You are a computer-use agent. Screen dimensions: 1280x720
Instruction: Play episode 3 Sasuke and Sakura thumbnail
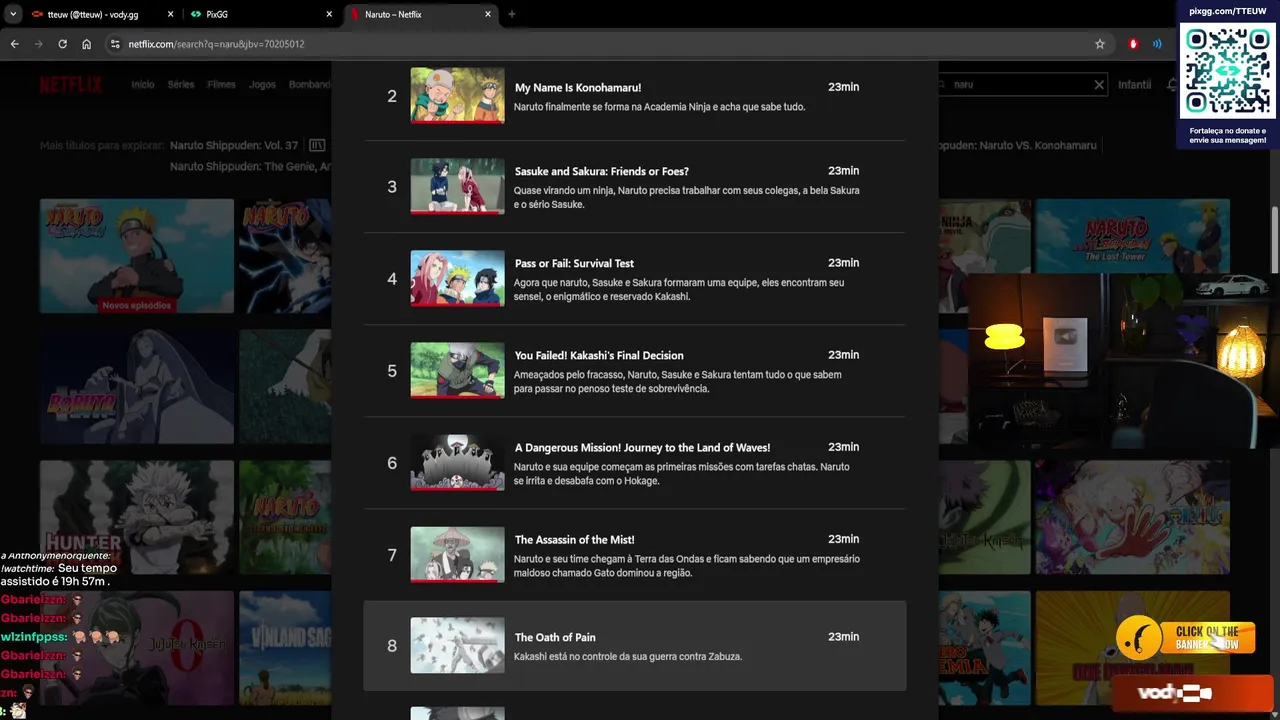[x=457, y=187]
